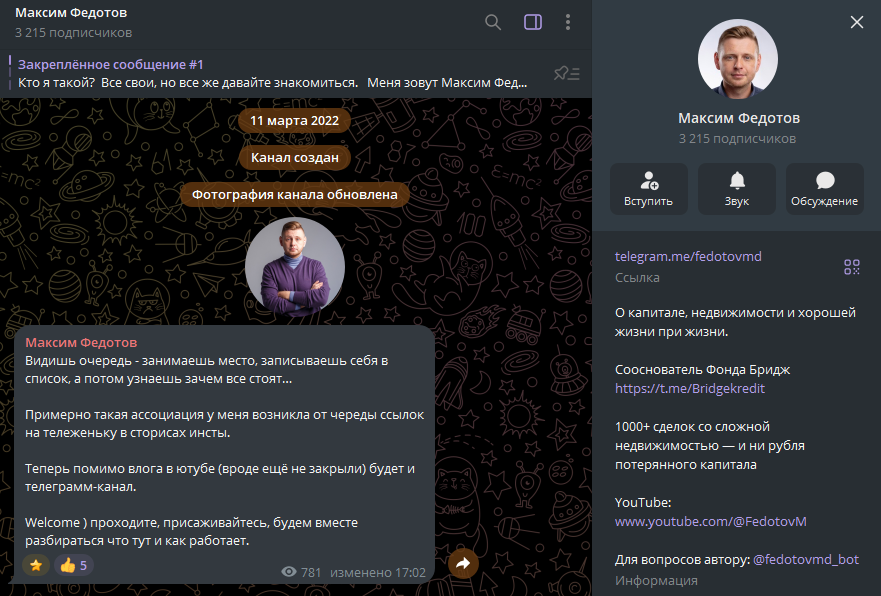Open the three-dot more options menu
Screen dimensions: 881x596
pos(568,22)
